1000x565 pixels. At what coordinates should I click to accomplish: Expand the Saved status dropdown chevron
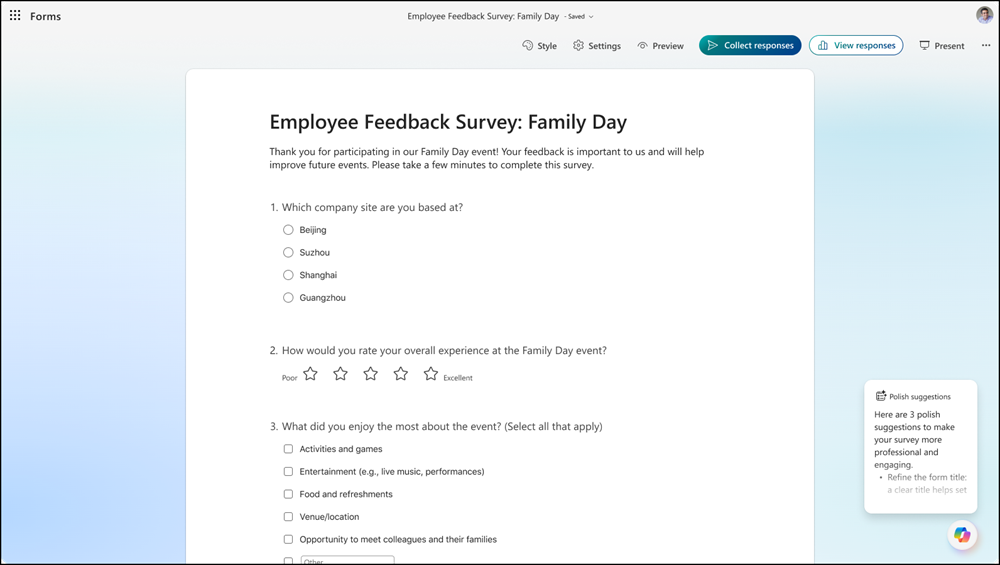click(x=591, y=17)
